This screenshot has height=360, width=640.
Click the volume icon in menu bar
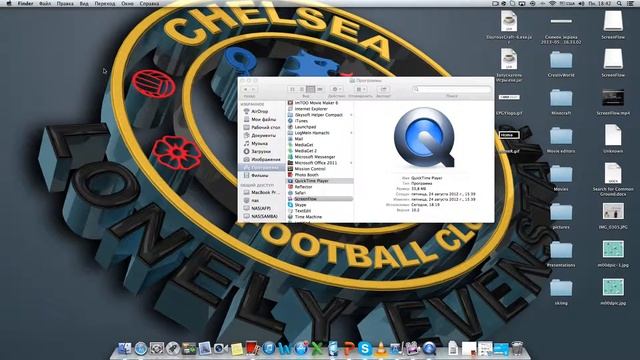582,3
